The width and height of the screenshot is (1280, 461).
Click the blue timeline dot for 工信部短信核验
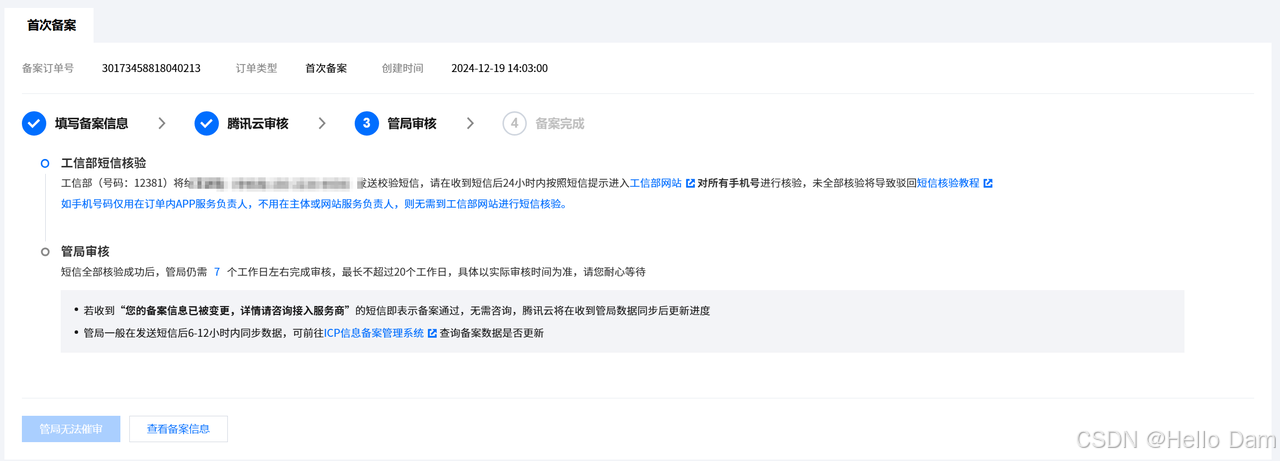[x=45, y=163]
